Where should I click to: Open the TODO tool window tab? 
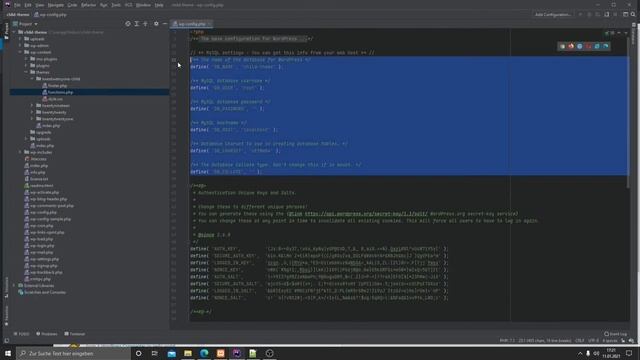(x=21, y=334)
